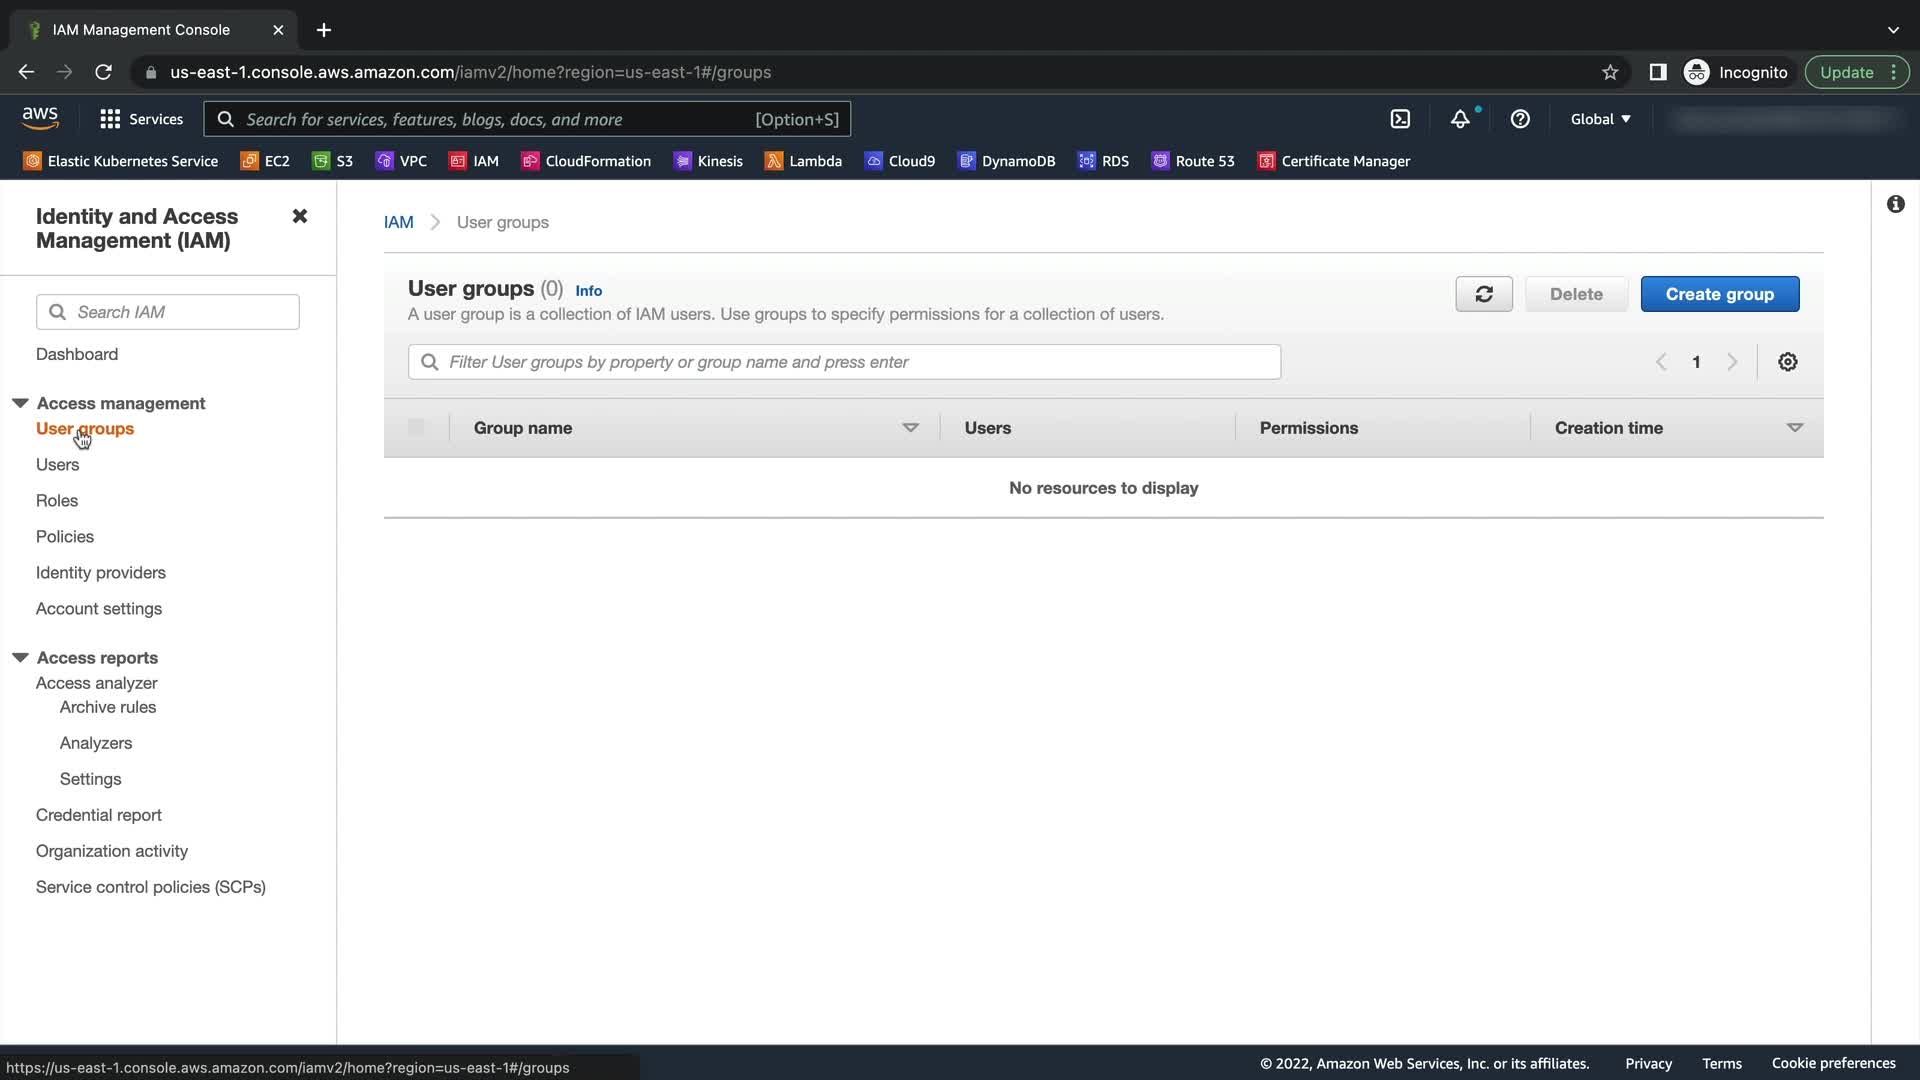The image size is (1920, 1080).
Task: Open table preferences gear icon
Action: point(1788,362)
